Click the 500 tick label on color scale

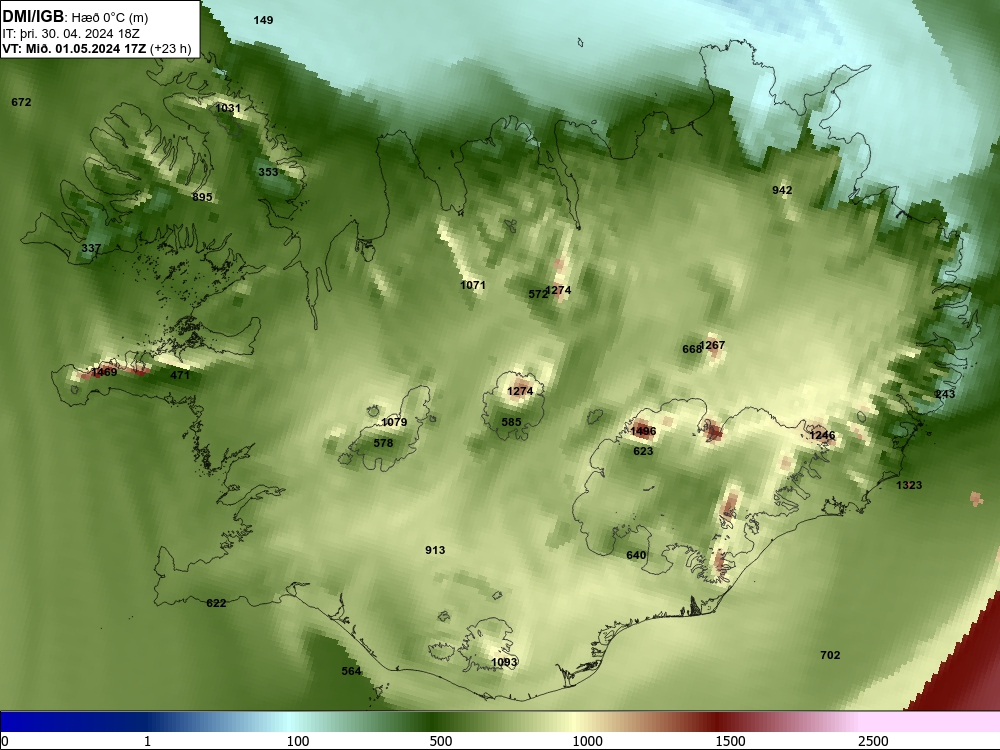441,741
